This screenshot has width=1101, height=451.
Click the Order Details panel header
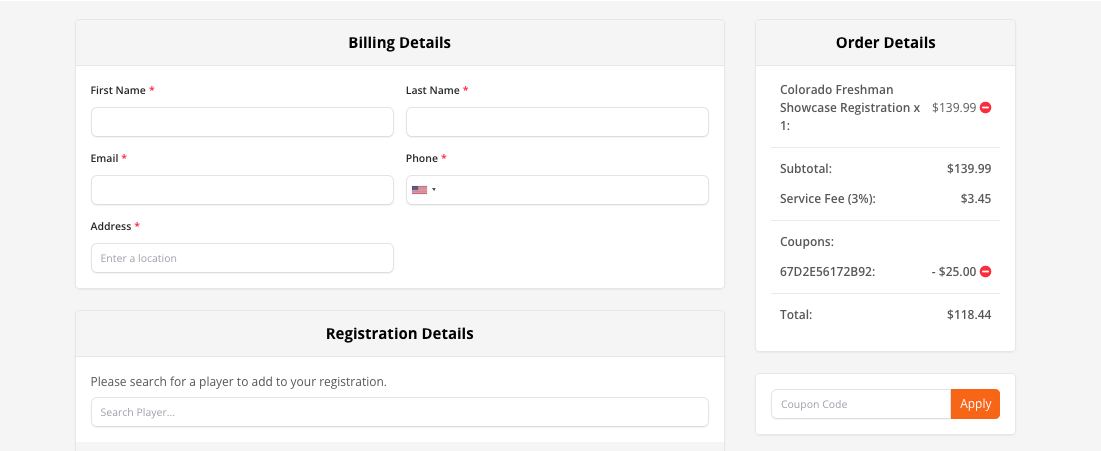(885, 43)
